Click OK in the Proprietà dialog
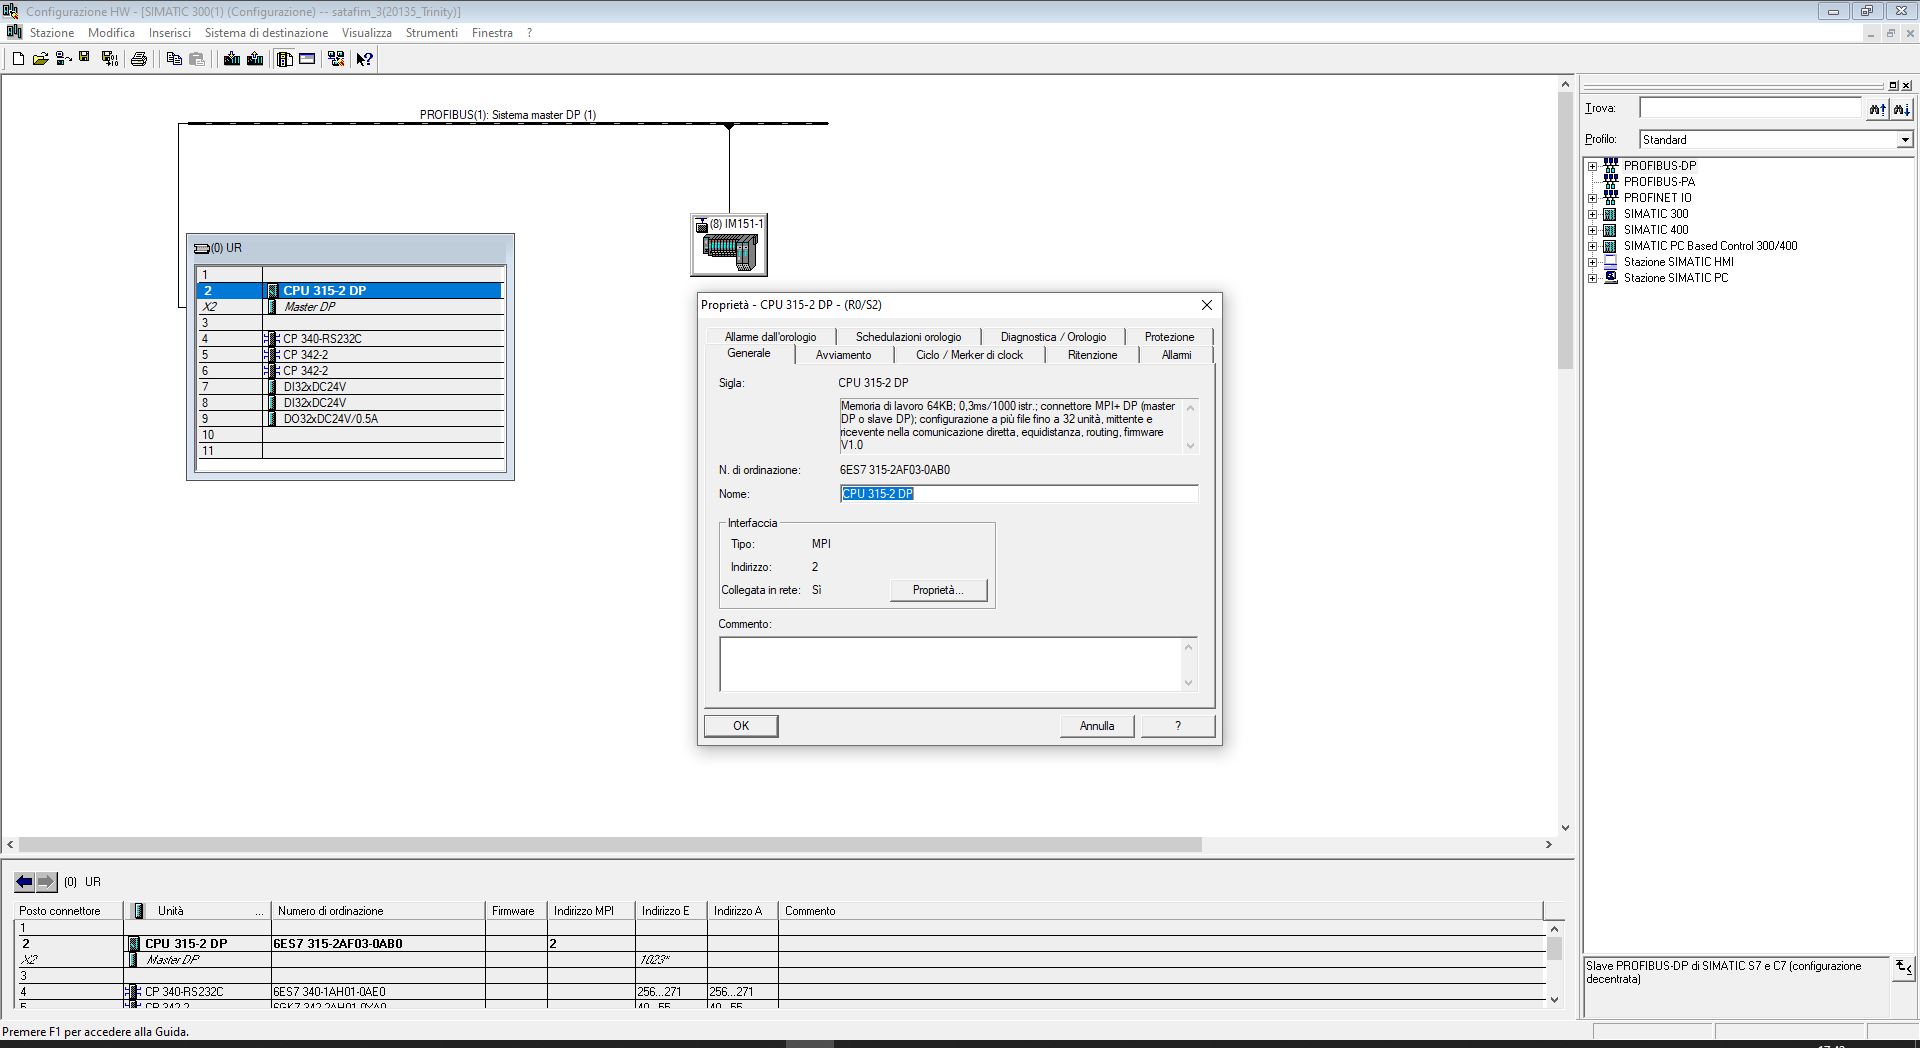 click(741, 726)
